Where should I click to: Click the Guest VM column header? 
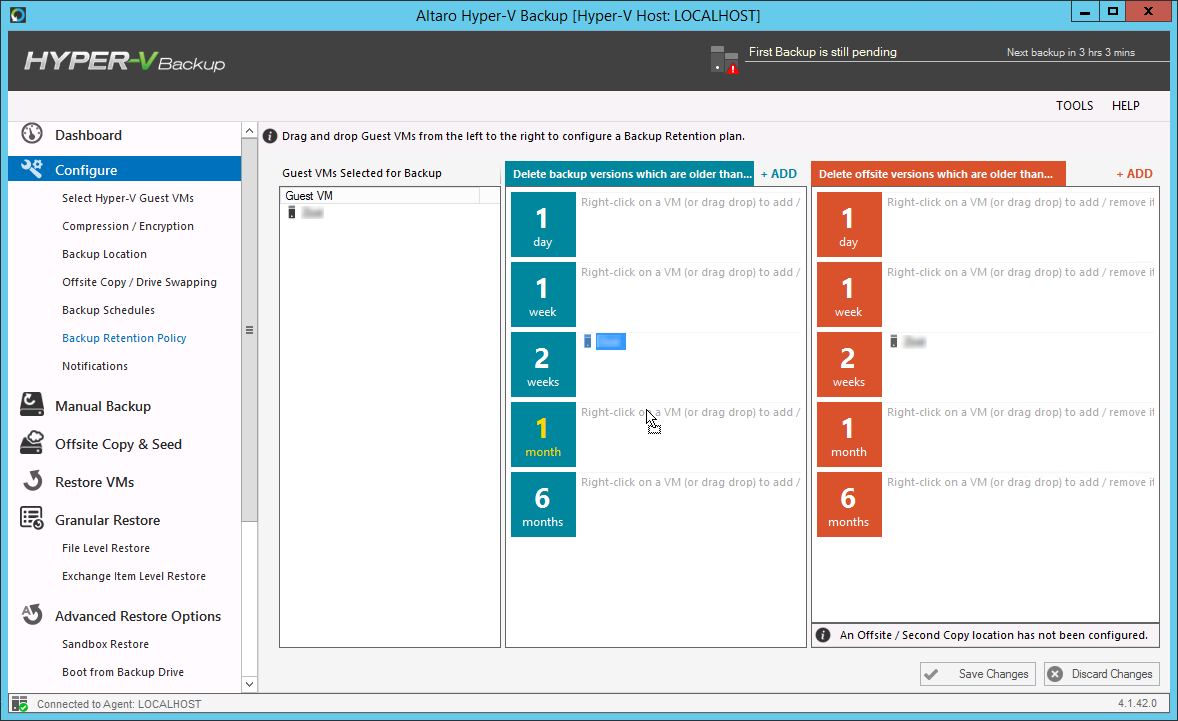(380, 196)
